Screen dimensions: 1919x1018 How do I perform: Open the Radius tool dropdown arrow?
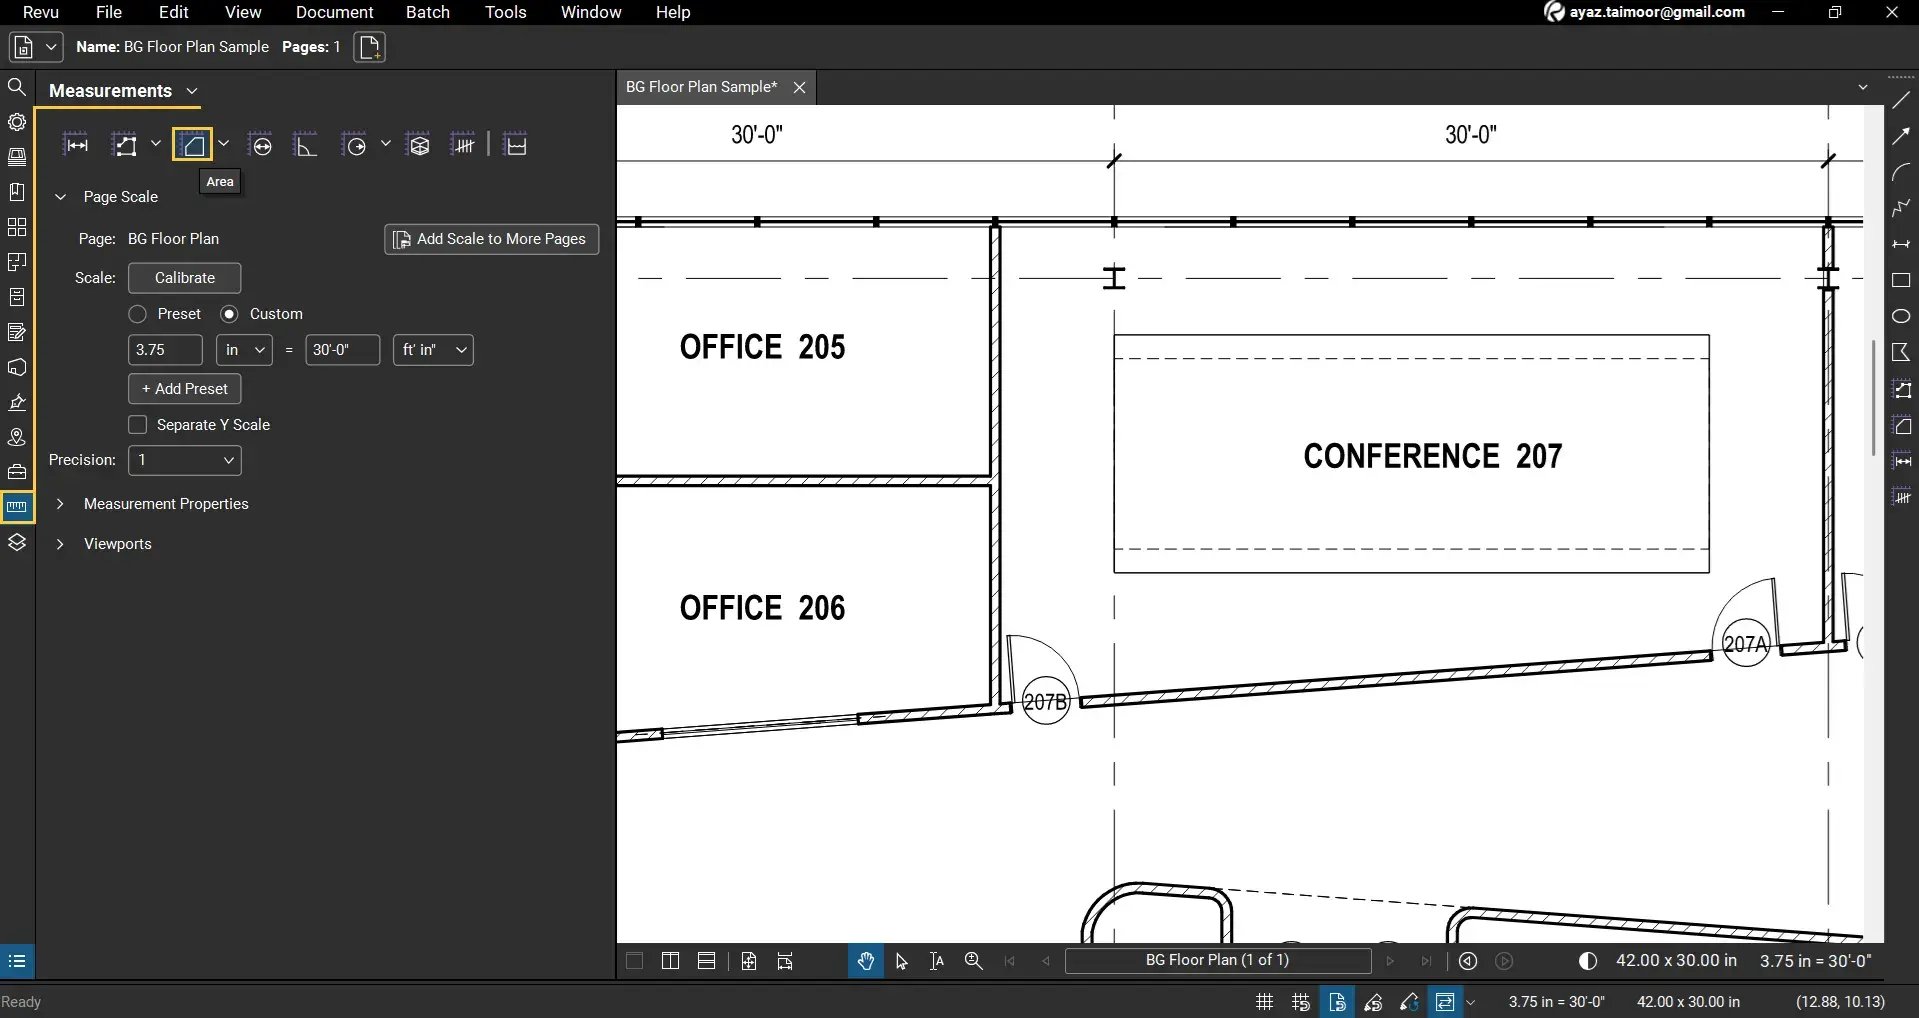385,144
